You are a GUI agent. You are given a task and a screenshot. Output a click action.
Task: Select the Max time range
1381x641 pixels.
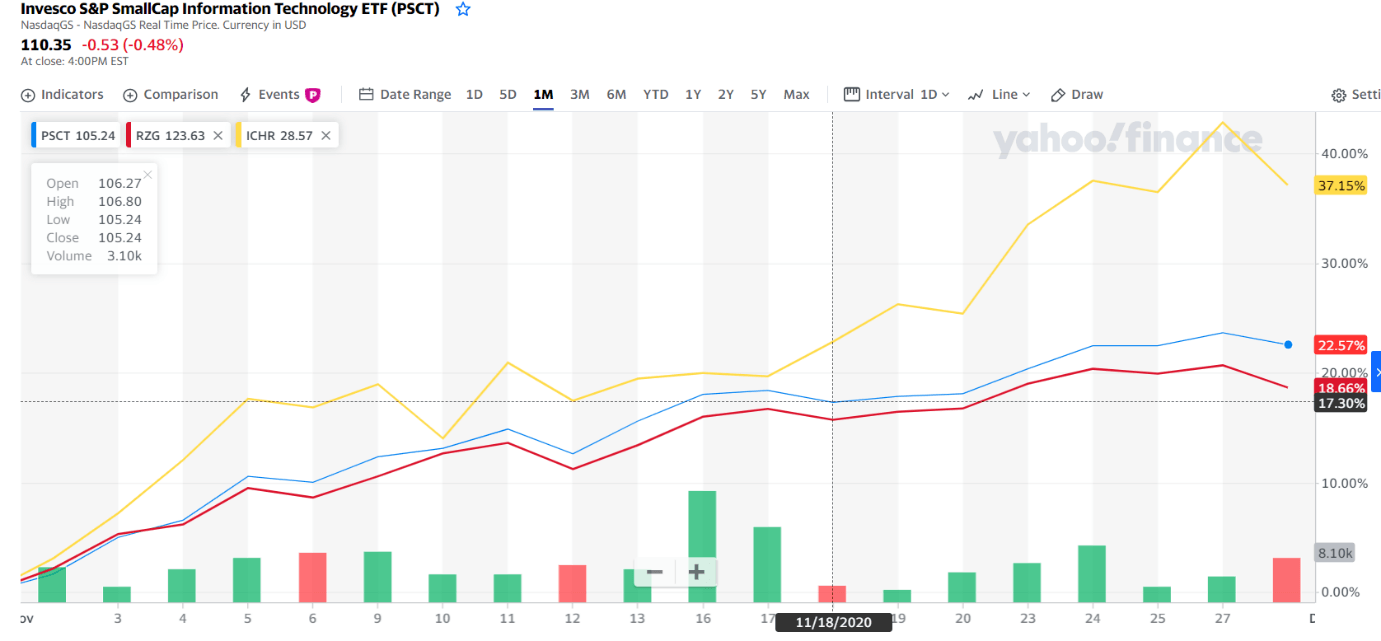point(797,95)
